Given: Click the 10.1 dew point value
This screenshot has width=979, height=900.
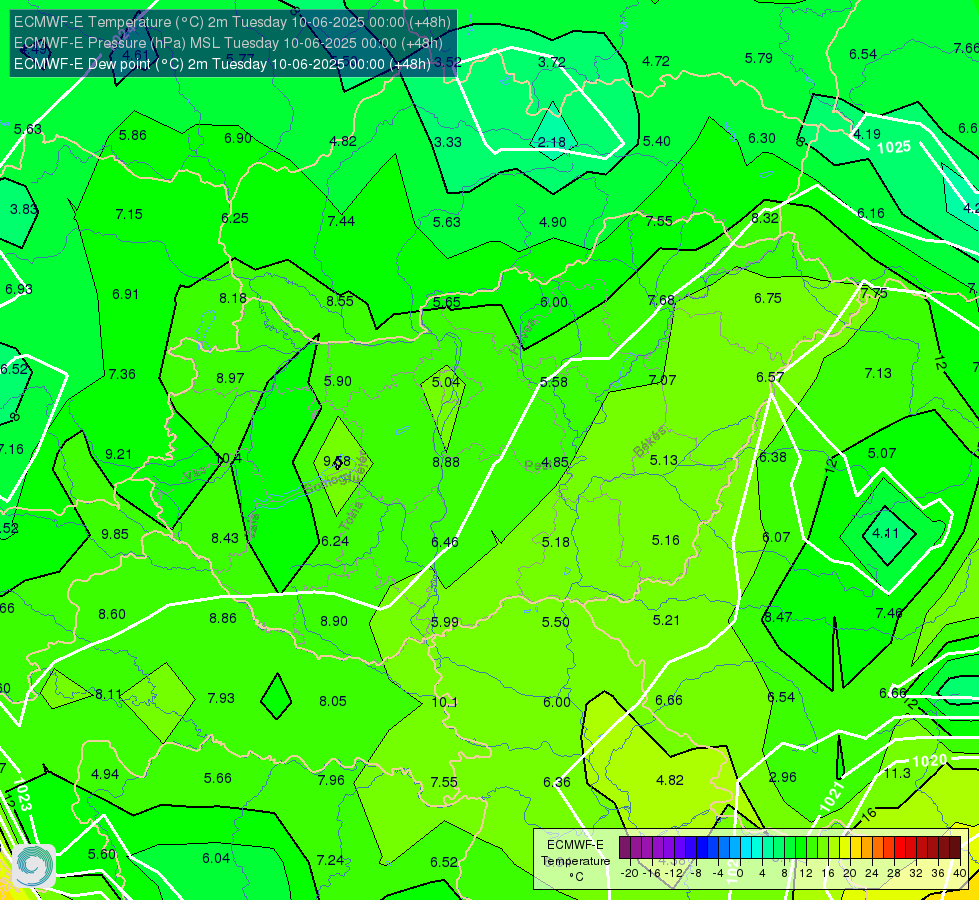Looking at the screenshot, I should point(445,702).
